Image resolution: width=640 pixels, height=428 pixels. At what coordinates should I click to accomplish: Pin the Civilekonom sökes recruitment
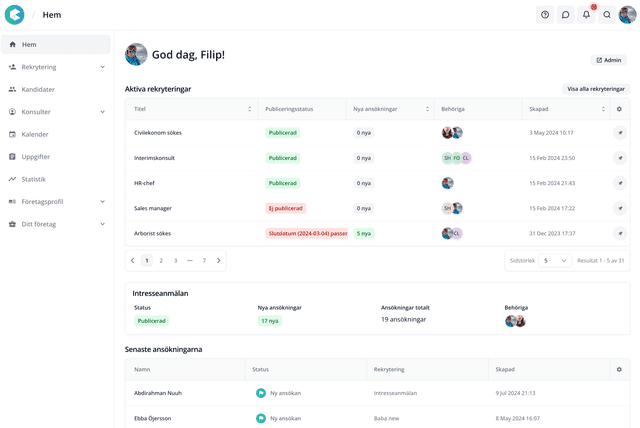[619, 132]
